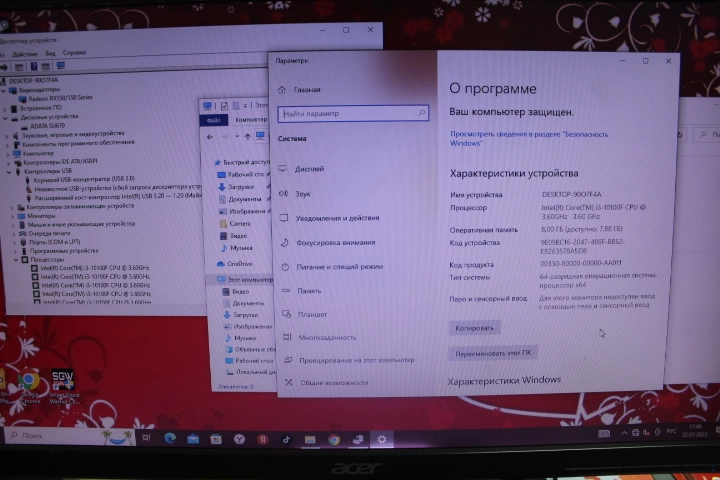This screenshot has height=480, width=720.
Task: Collapse Дисковые устройства node
Action: [5, 118]
